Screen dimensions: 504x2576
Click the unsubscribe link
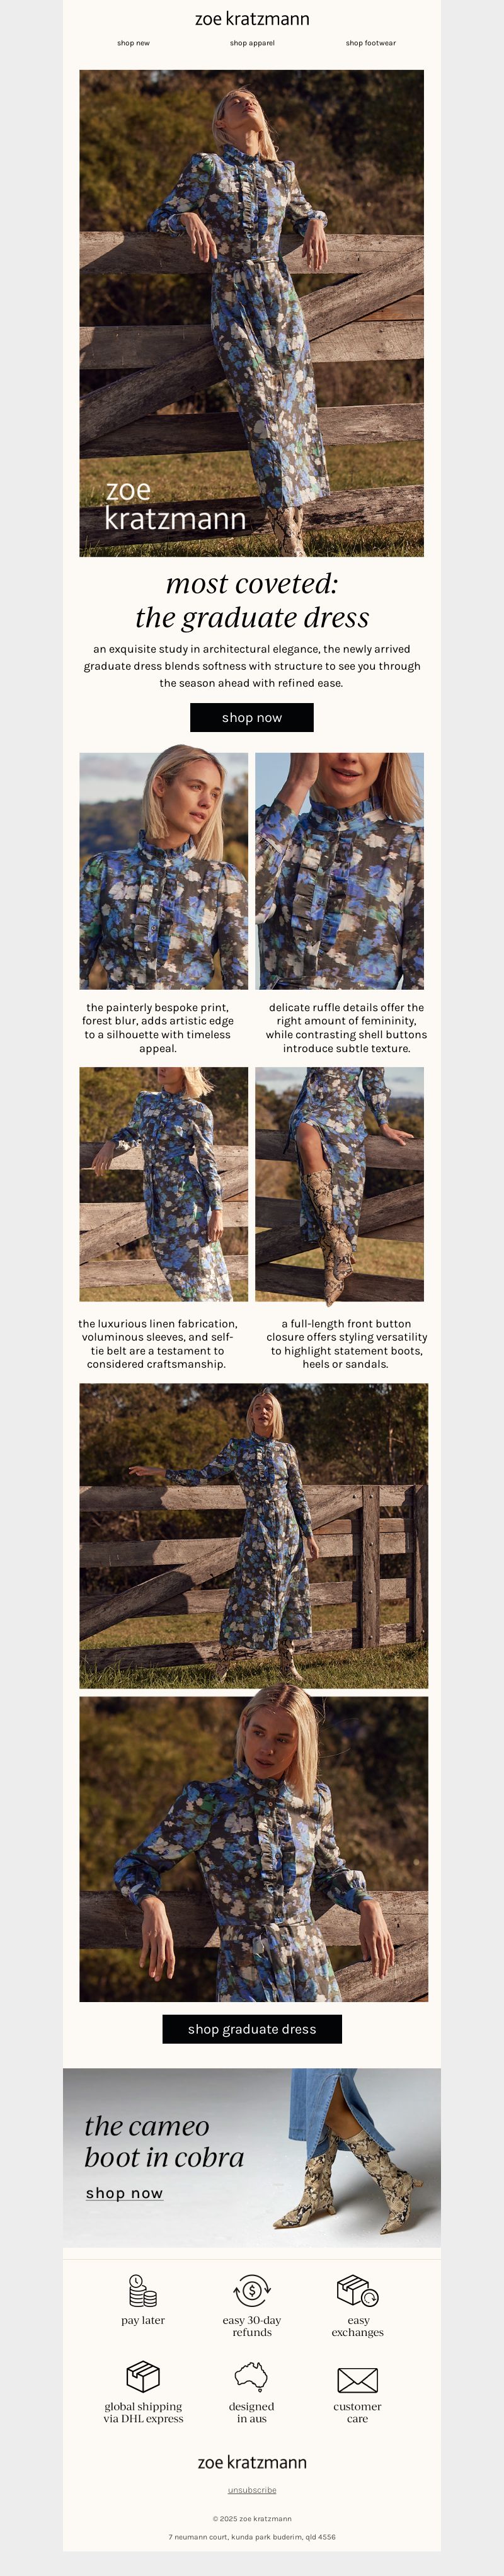[x=252, y=2490]
